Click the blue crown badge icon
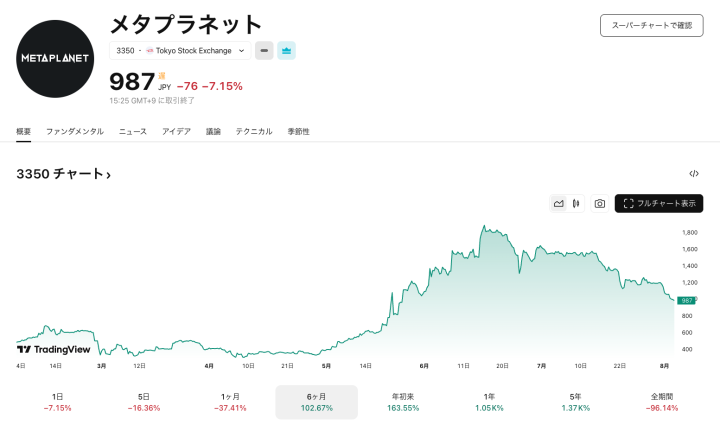Viewport: 720px width, 425px height. [286, 50]
